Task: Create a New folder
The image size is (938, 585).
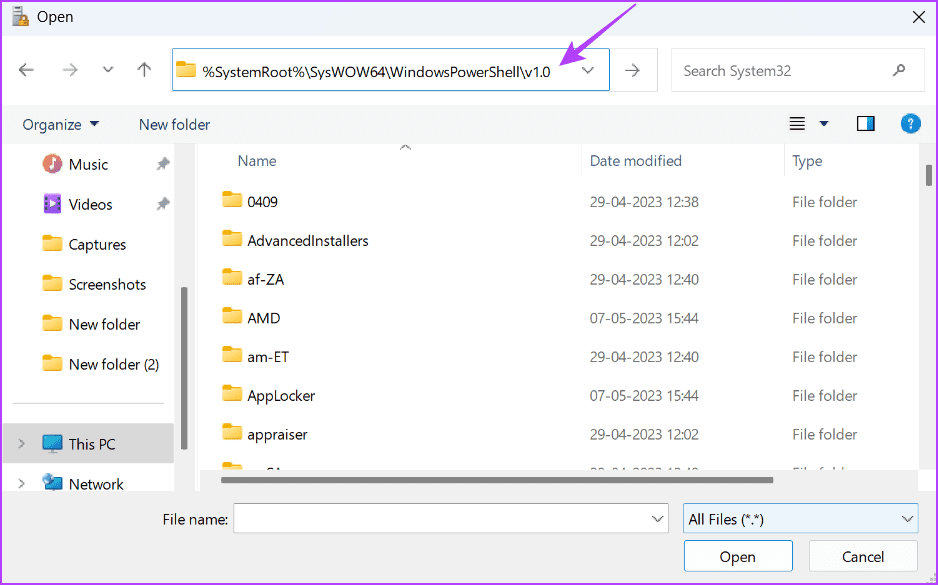Action: 174,124
